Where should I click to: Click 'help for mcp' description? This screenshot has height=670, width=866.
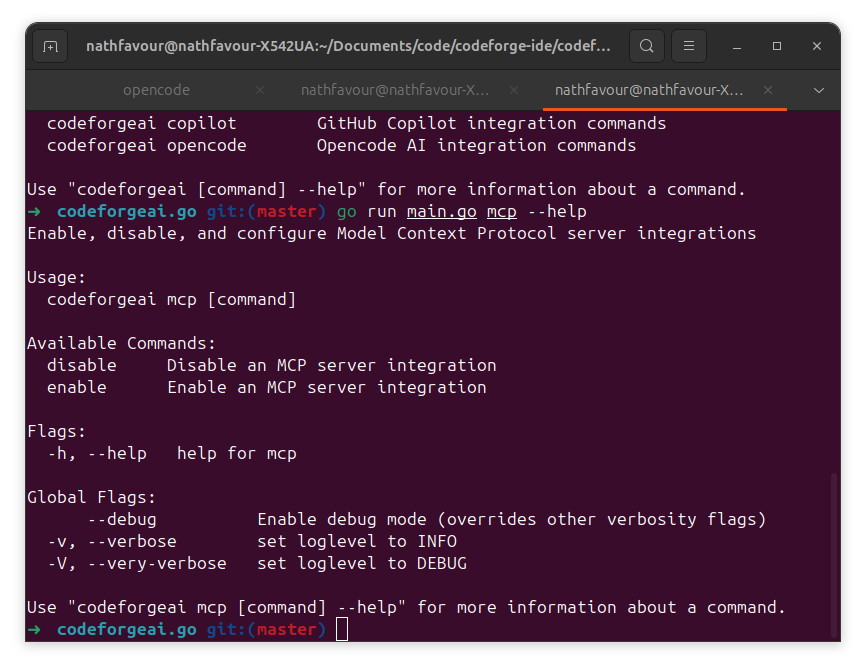click(x=236, y=453)
